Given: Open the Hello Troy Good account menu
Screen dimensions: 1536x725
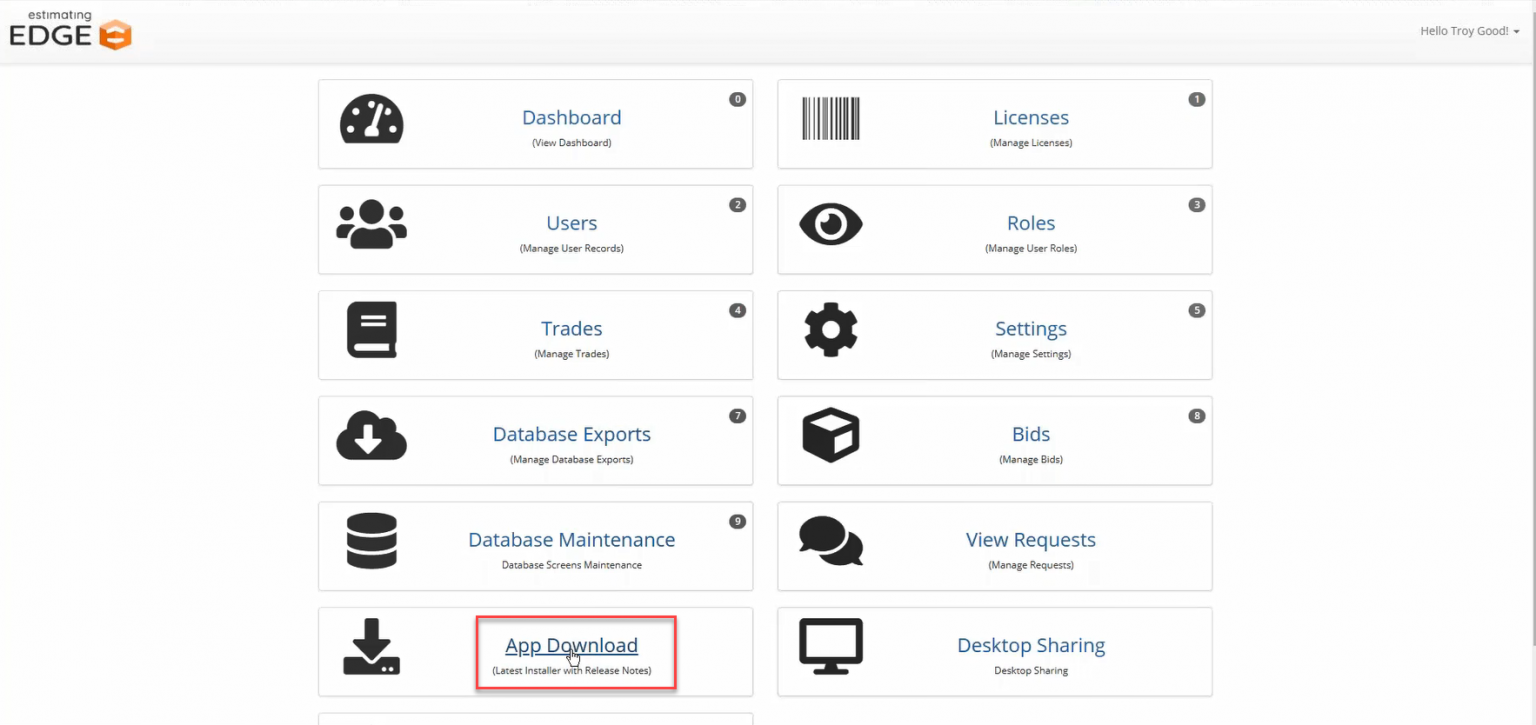Looking at the screenshot, I should (1469, 31).
